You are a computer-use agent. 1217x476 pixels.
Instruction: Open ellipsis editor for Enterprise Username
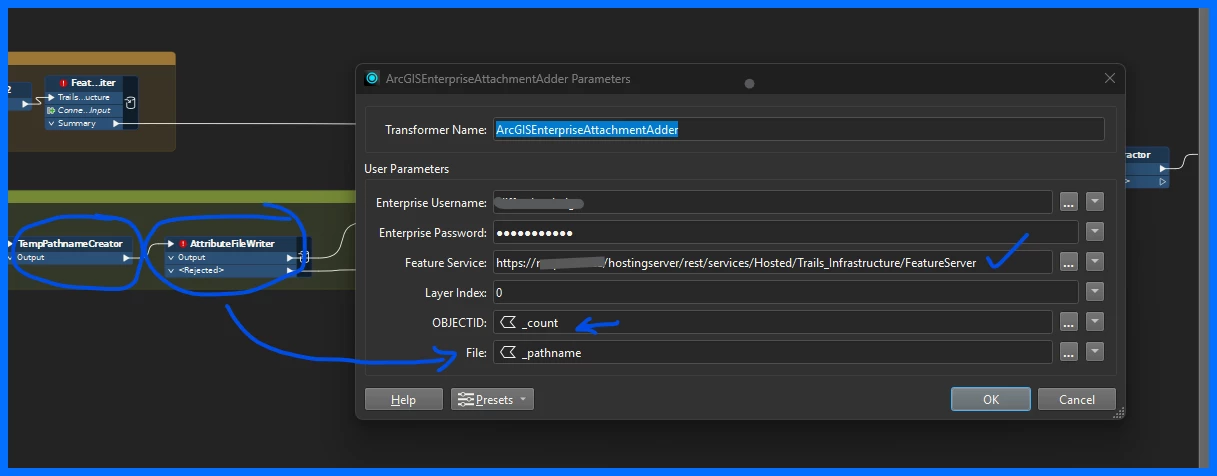(1069, 202)
